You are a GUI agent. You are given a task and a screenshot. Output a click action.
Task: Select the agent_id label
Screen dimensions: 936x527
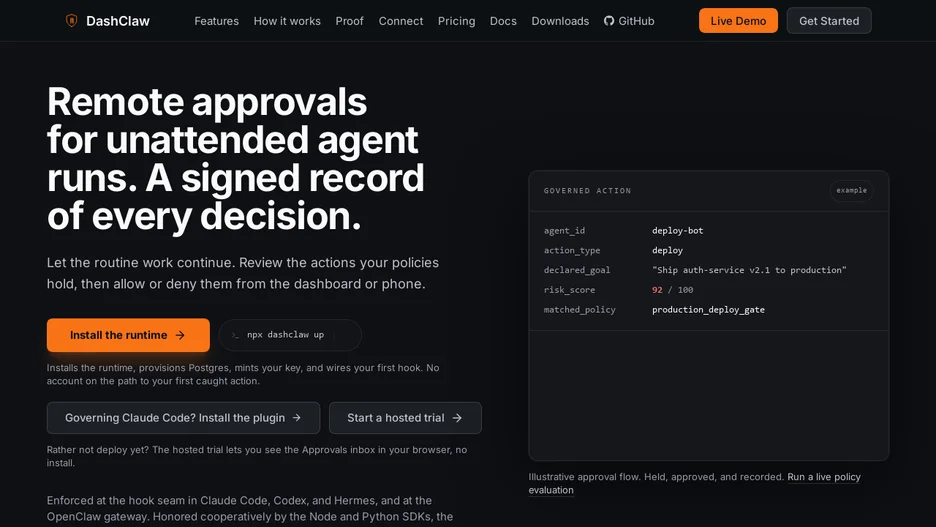click(x=564, y=230)
